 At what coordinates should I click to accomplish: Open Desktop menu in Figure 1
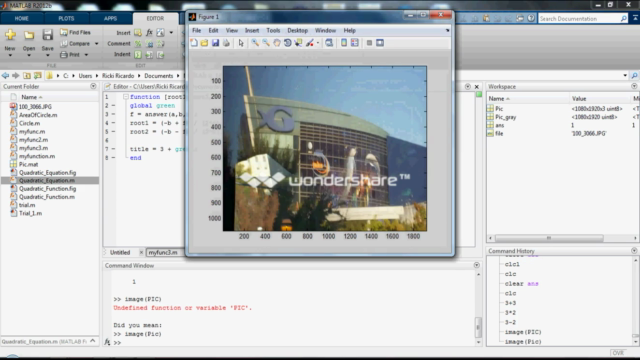click(x=298, y=31)
